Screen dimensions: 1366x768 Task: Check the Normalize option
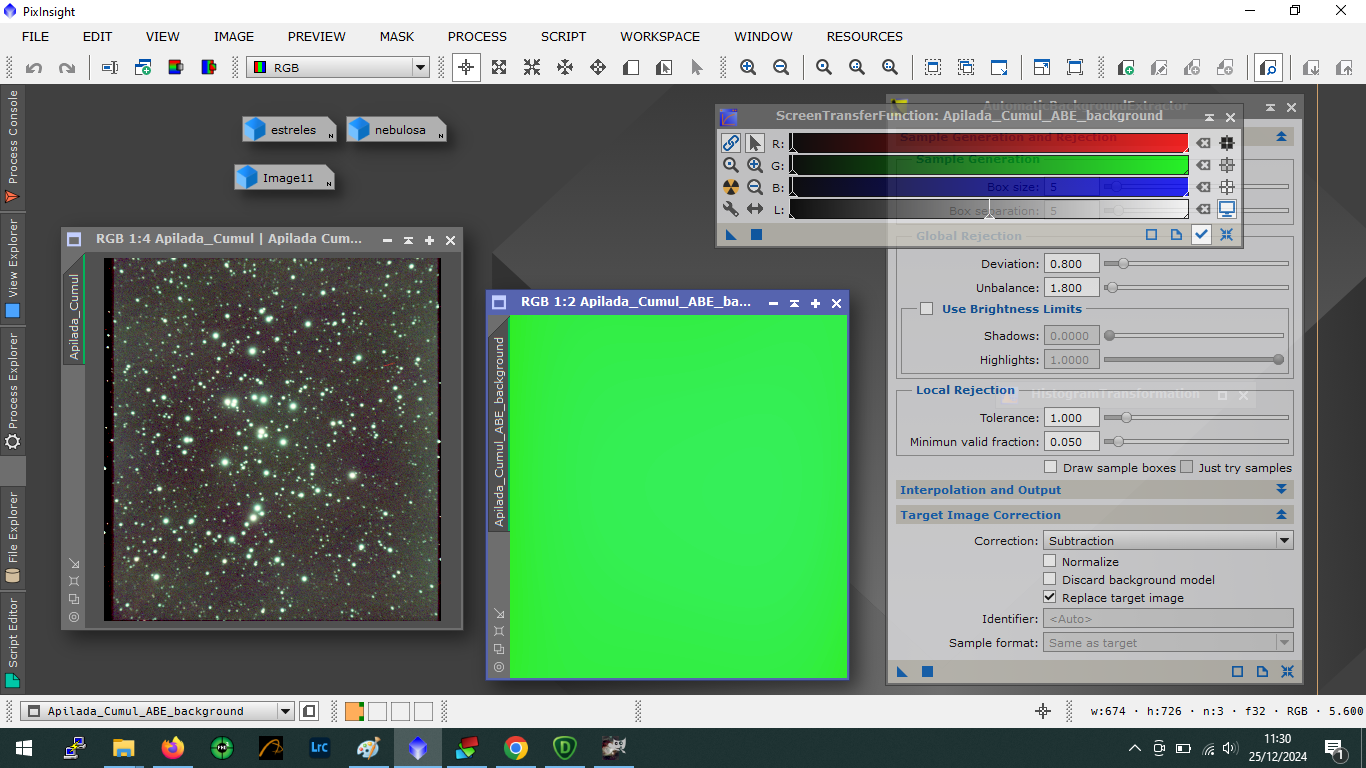tap(1050, 562)
